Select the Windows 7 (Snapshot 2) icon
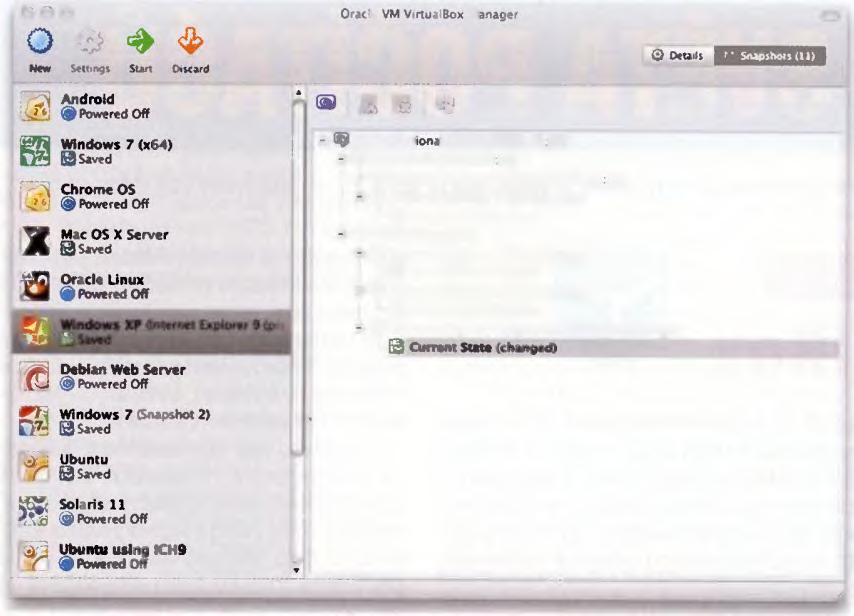 pyautogui.click(x=34, y=421)
